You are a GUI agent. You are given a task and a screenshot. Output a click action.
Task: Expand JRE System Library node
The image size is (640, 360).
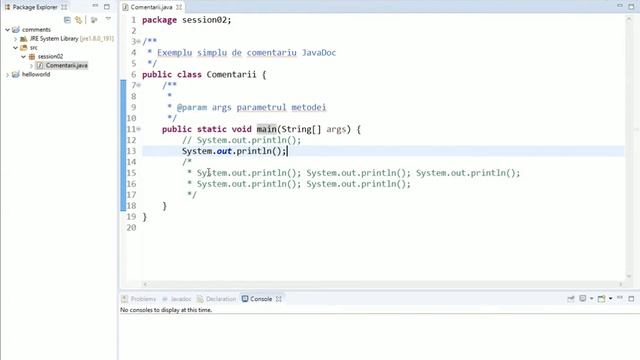pyautogui.click(x=16, y=39)
